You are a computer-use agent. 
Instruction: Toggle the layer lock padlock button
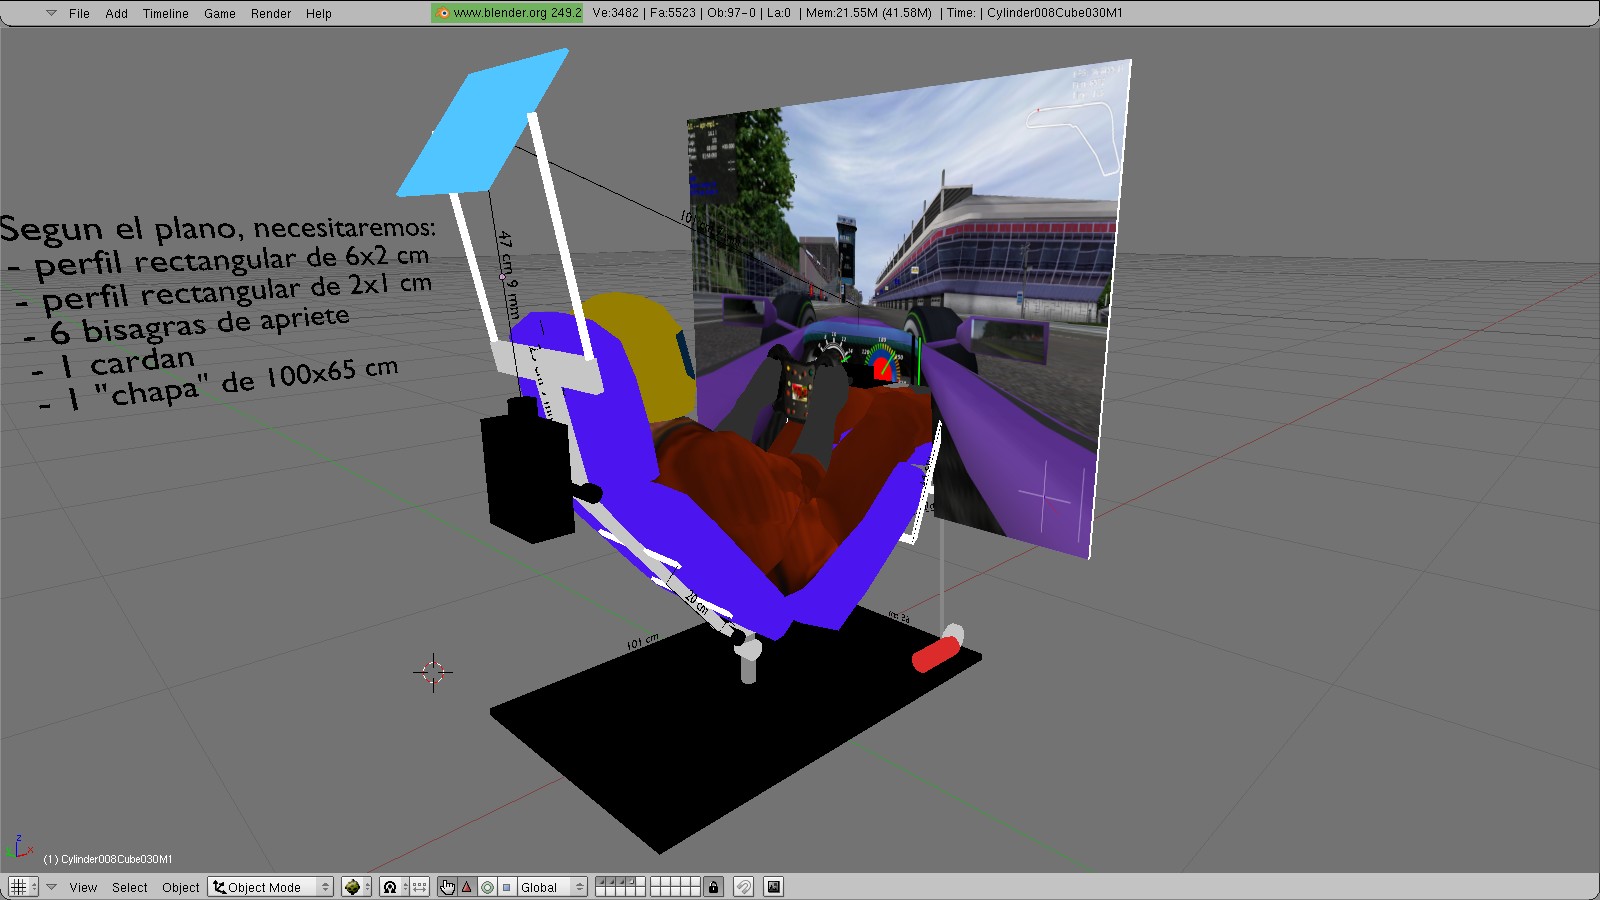pos(713,887)
